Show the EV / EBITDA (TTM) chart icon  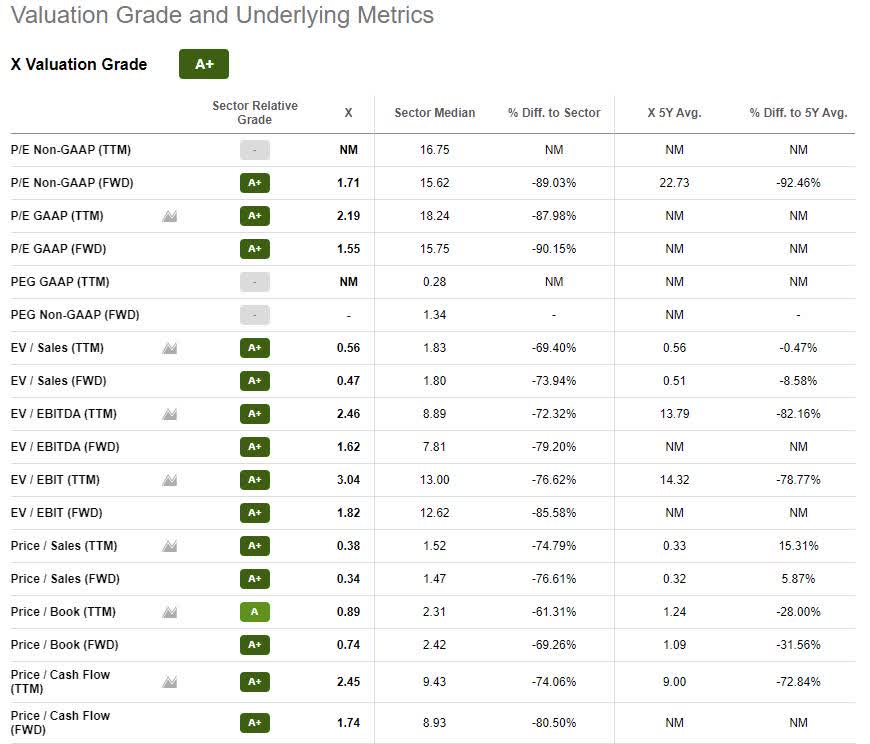[170, 414]
